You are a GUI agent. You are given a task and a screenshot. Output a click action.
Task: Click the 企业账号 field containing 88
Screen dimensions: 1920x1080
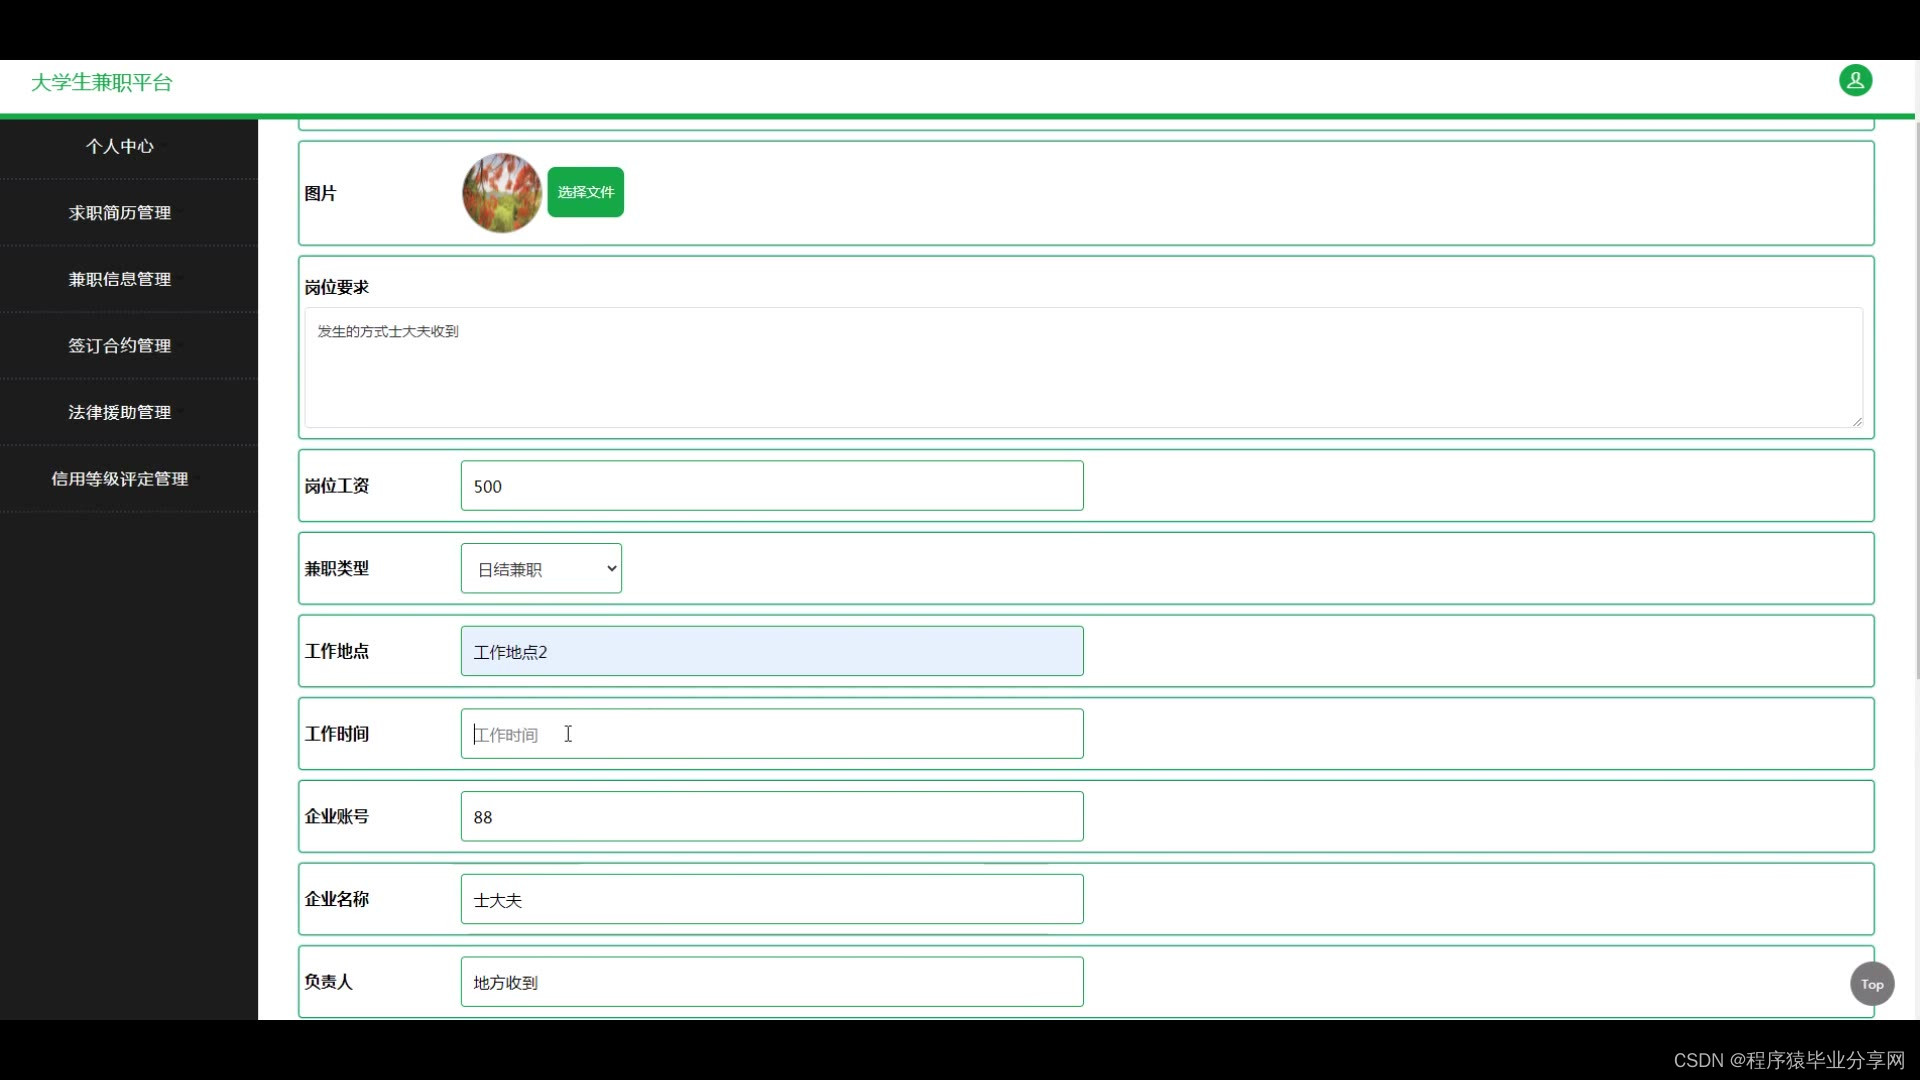(x=771, y=817)
